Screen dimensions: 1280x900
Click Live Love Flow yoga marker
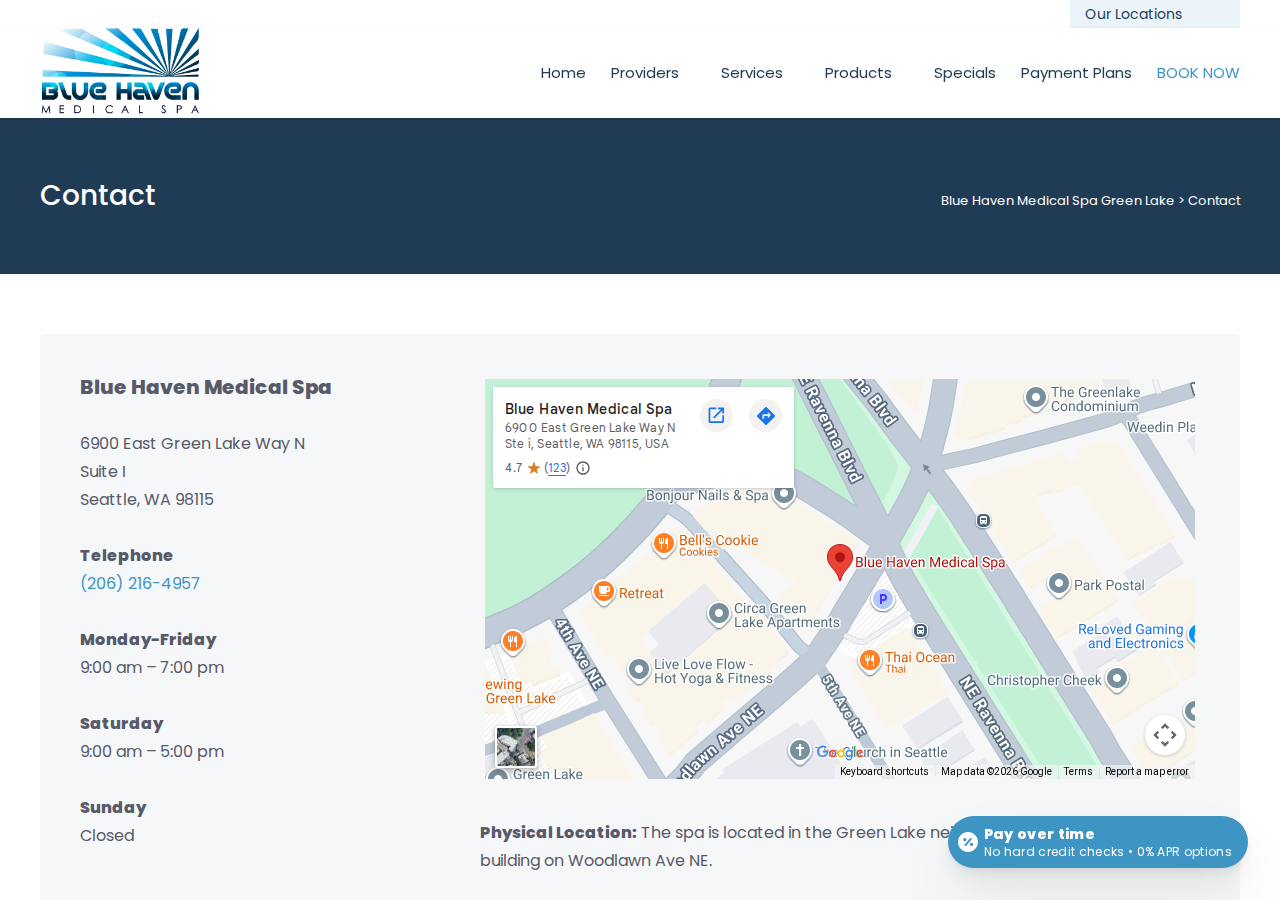point(638,670)
